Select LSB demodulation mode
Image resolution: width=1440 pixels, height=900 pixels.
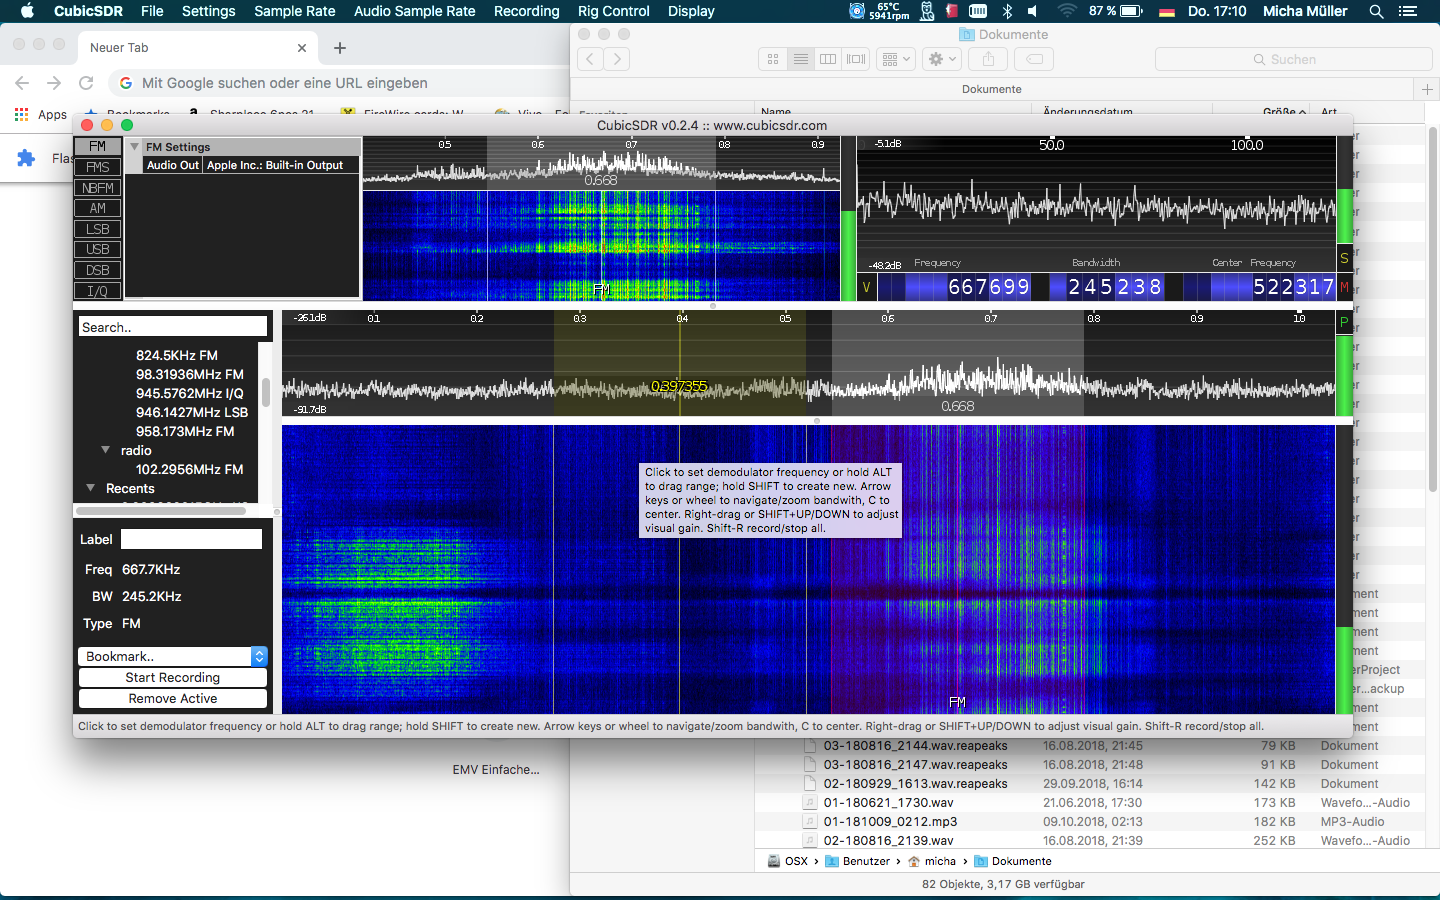[98, 229]
